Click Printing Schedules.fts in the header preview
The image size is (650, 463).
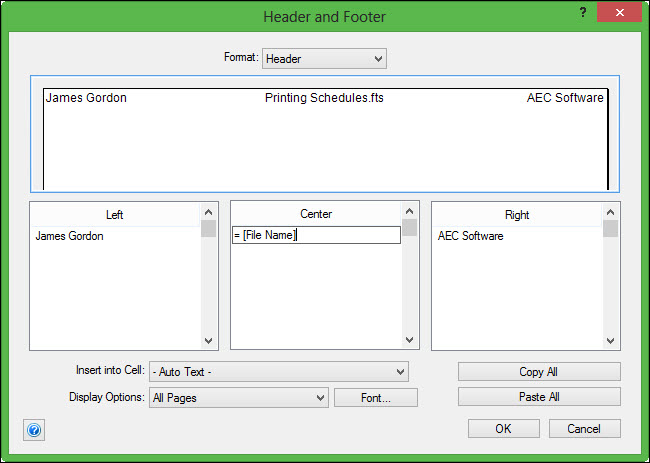click(324, 98)
